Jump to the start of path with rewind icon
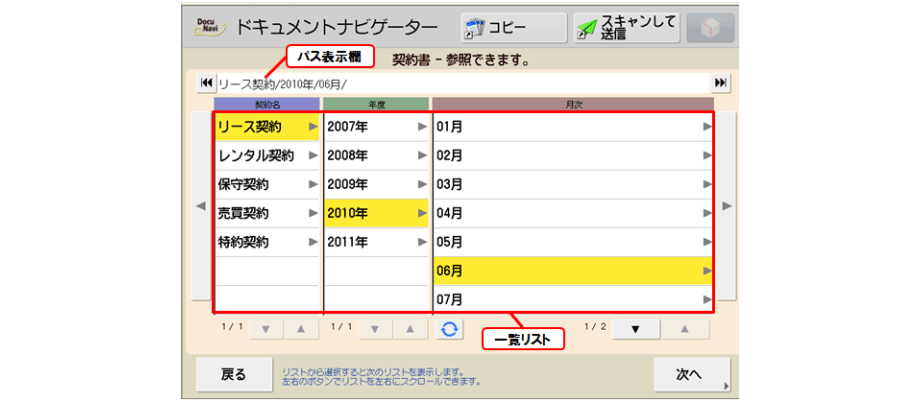 (205, 83)
